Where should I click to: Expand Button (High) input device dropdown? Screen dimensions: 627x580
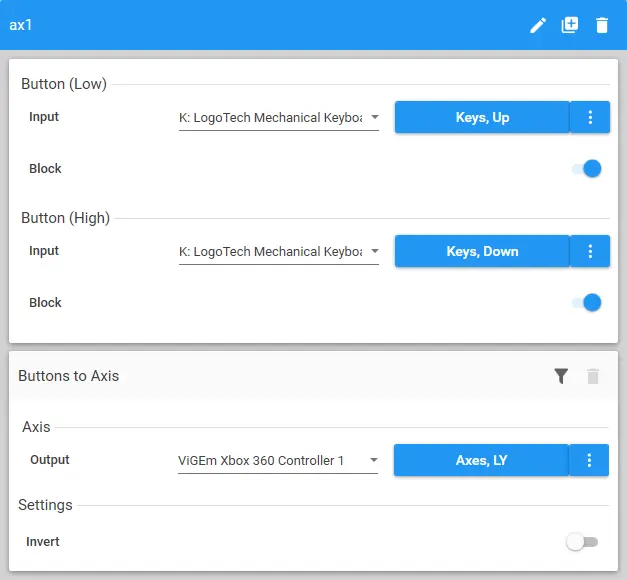tap(278, 252)
